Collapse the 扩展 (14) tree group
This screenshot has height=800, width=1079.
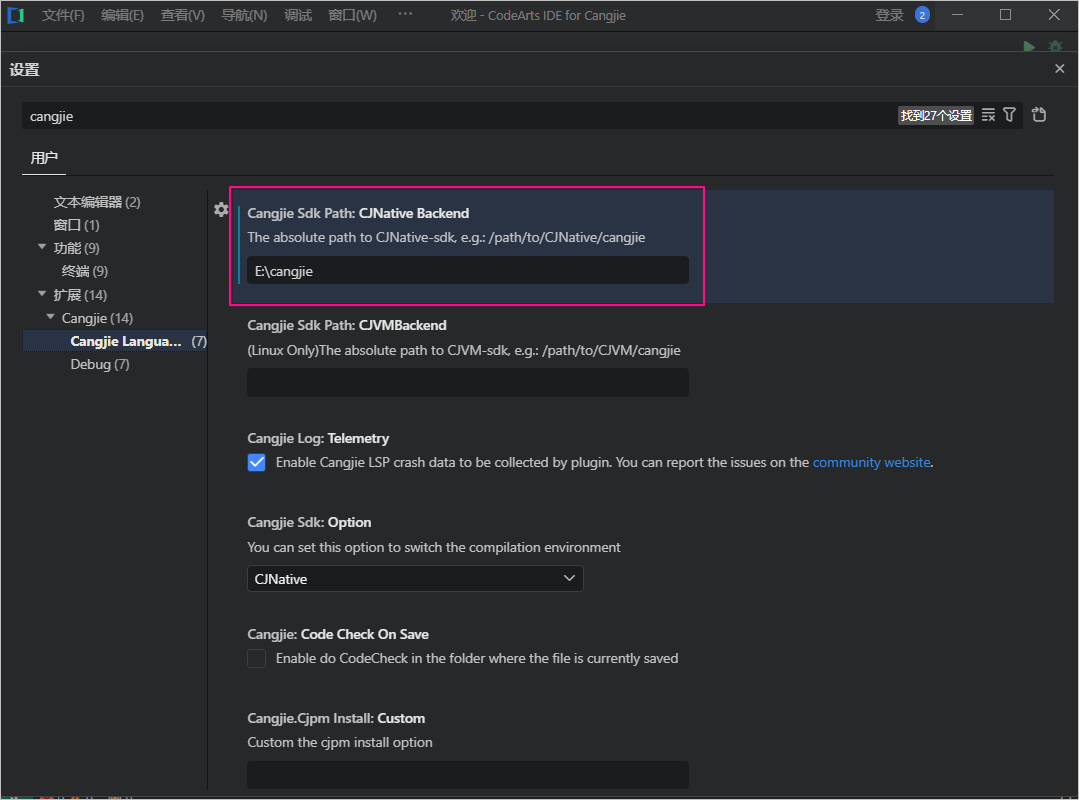coord(42,294)
